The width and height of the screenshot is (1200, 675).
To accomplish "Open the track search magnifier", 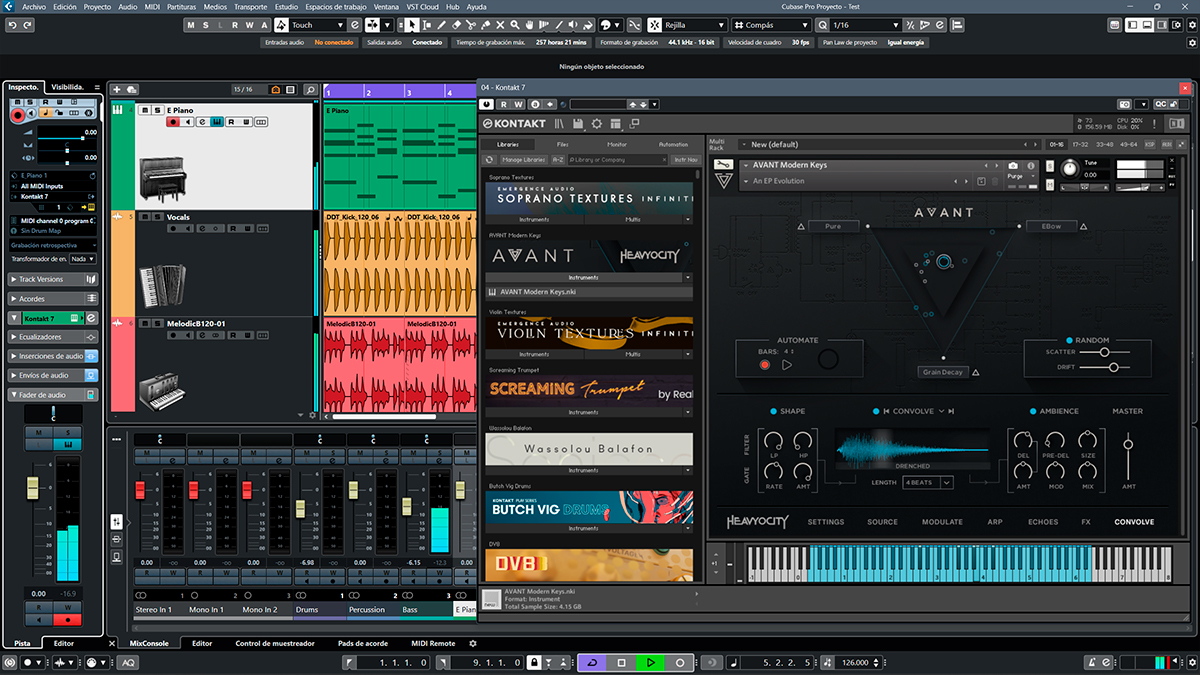I will (310, 90).
